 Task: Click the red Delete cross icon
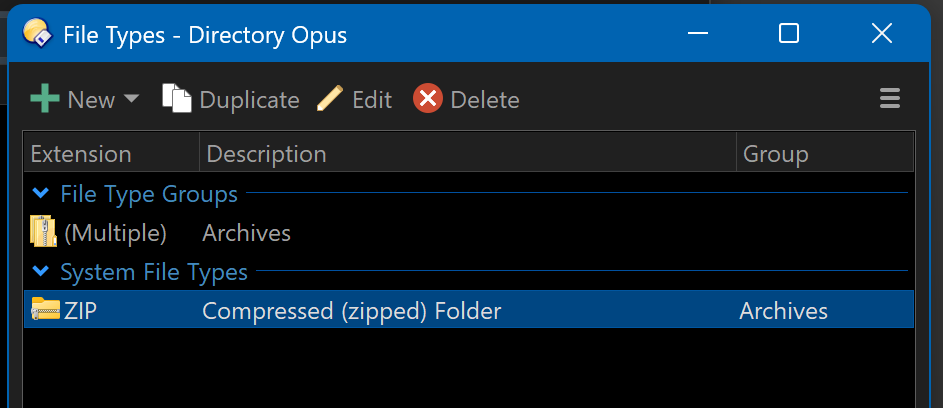(428, 99)
